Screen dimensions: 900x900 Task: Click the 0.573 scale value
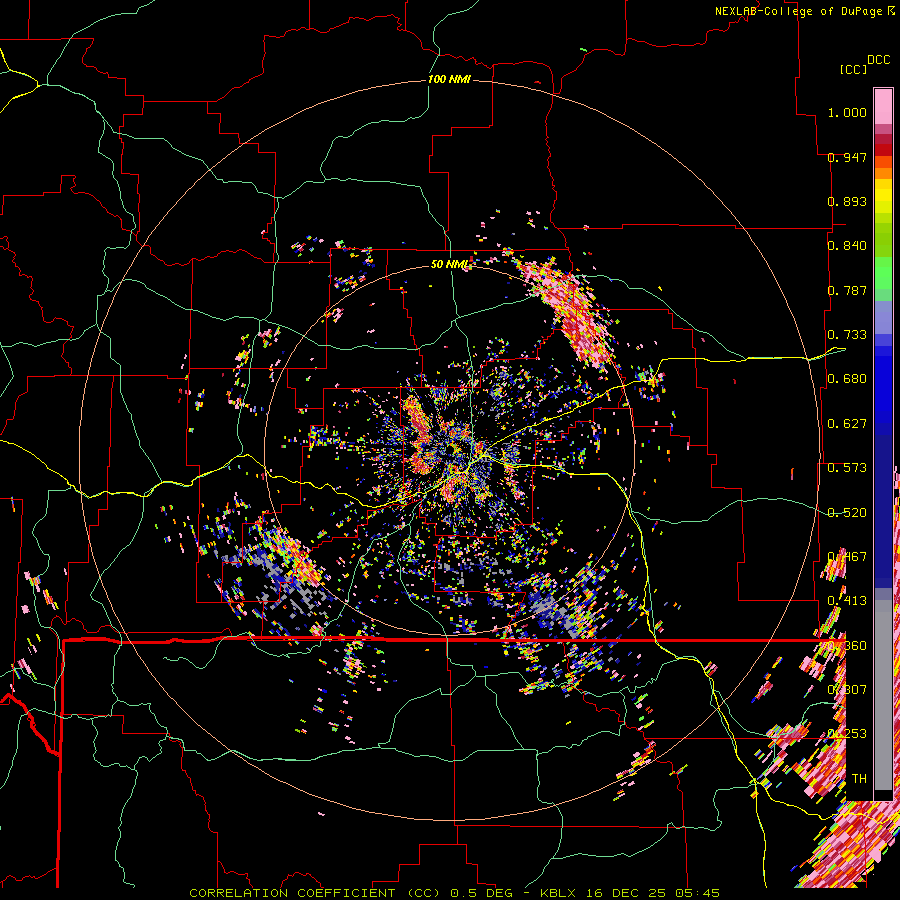click(847, 468)
